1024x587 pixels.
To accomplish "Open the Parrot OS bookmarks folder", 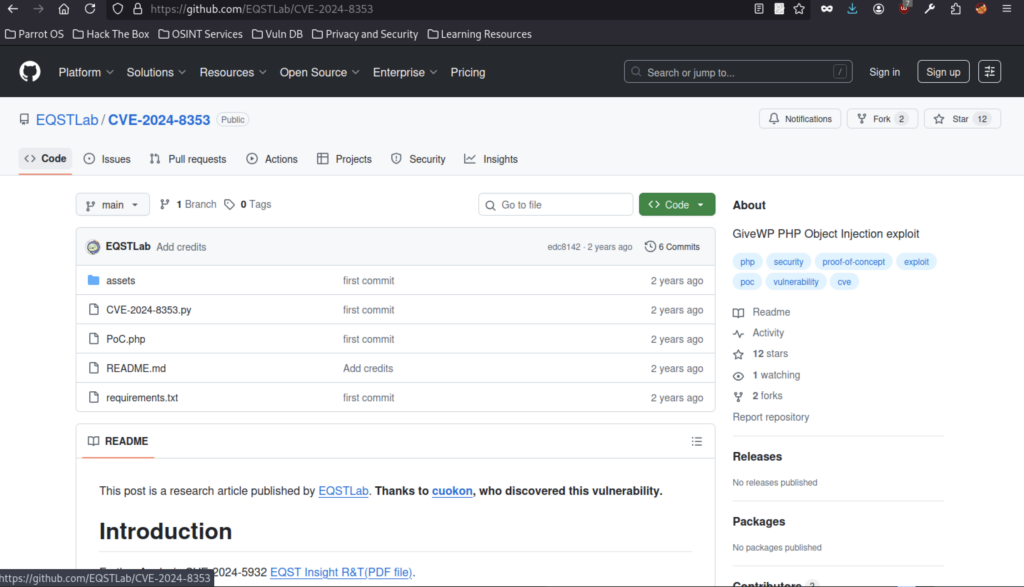I will pos(34,34).
